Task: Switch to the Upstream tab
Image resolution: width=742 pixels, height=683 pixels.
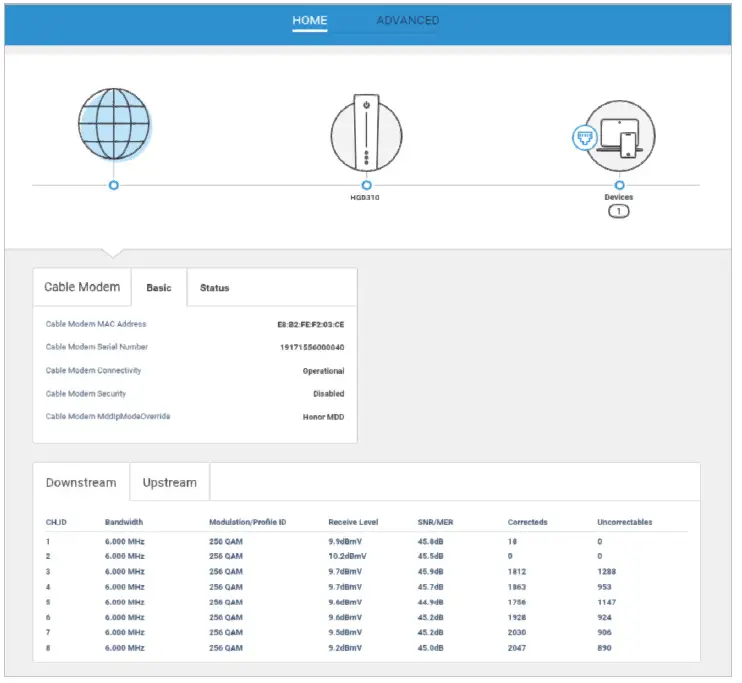Action: click(169, 482)
